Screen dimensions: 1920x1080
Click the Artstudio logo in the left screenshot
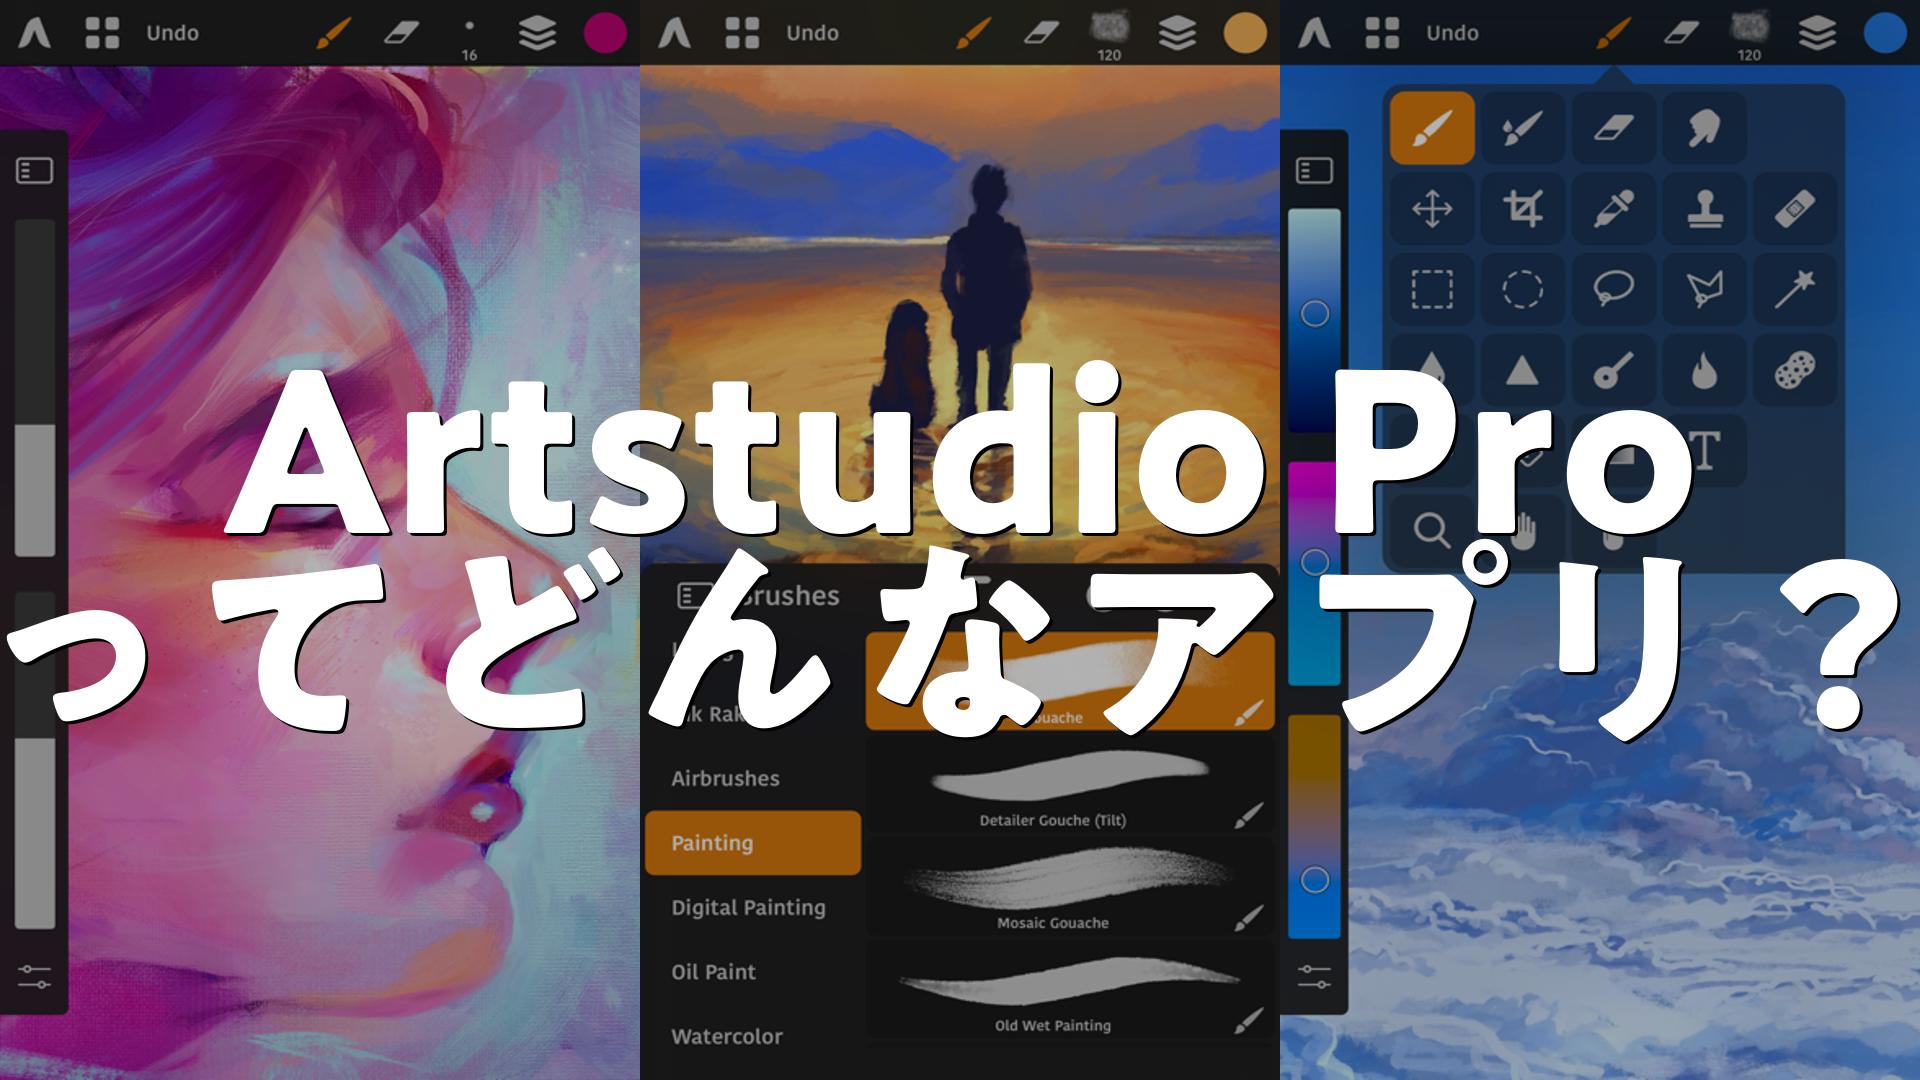(x=35, y=33)
